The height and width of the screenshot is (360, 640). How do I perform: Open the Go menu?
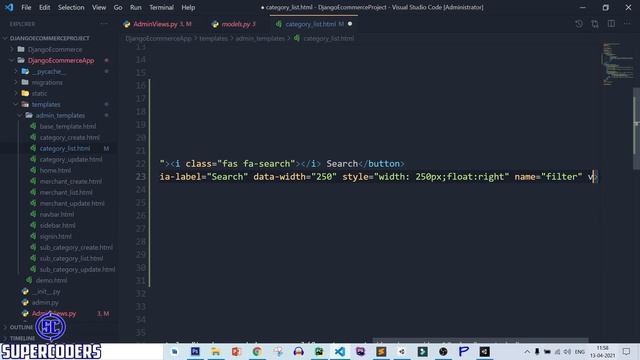coord(118,7)
